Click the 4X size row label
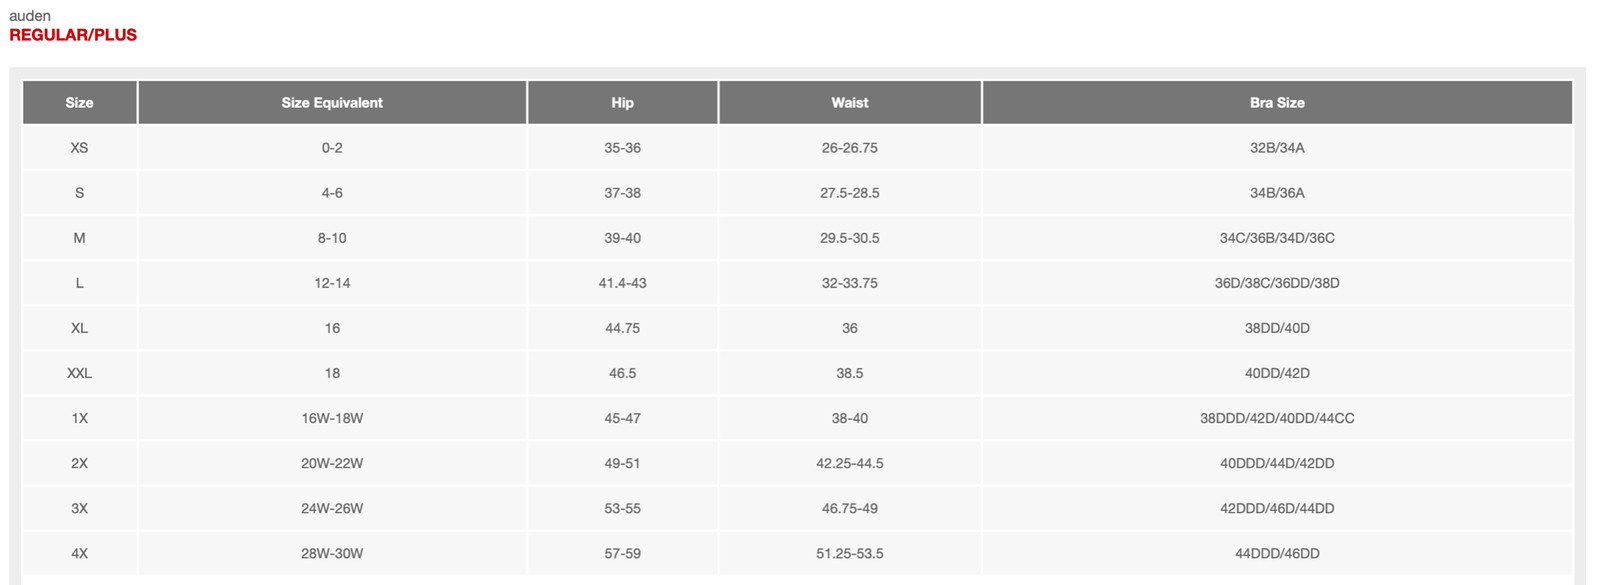This screenshot has height=585, width=1600. pyautogui.click(x=80, y=554)
